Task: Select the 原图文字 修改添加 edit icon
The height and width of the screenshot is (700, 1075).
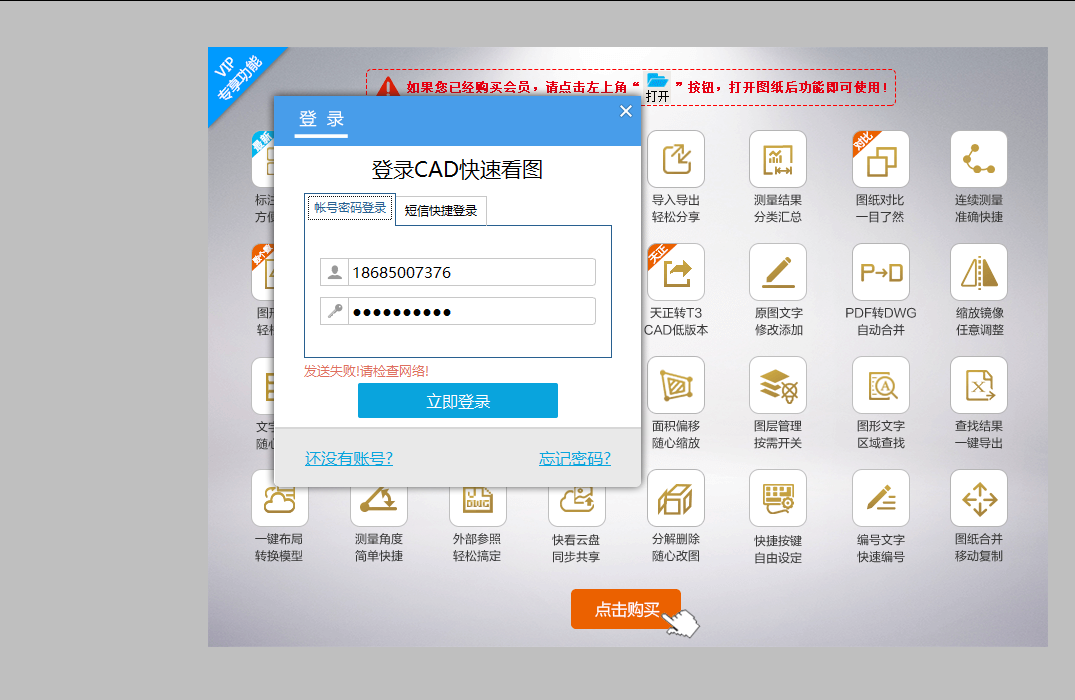Action: 777,272
